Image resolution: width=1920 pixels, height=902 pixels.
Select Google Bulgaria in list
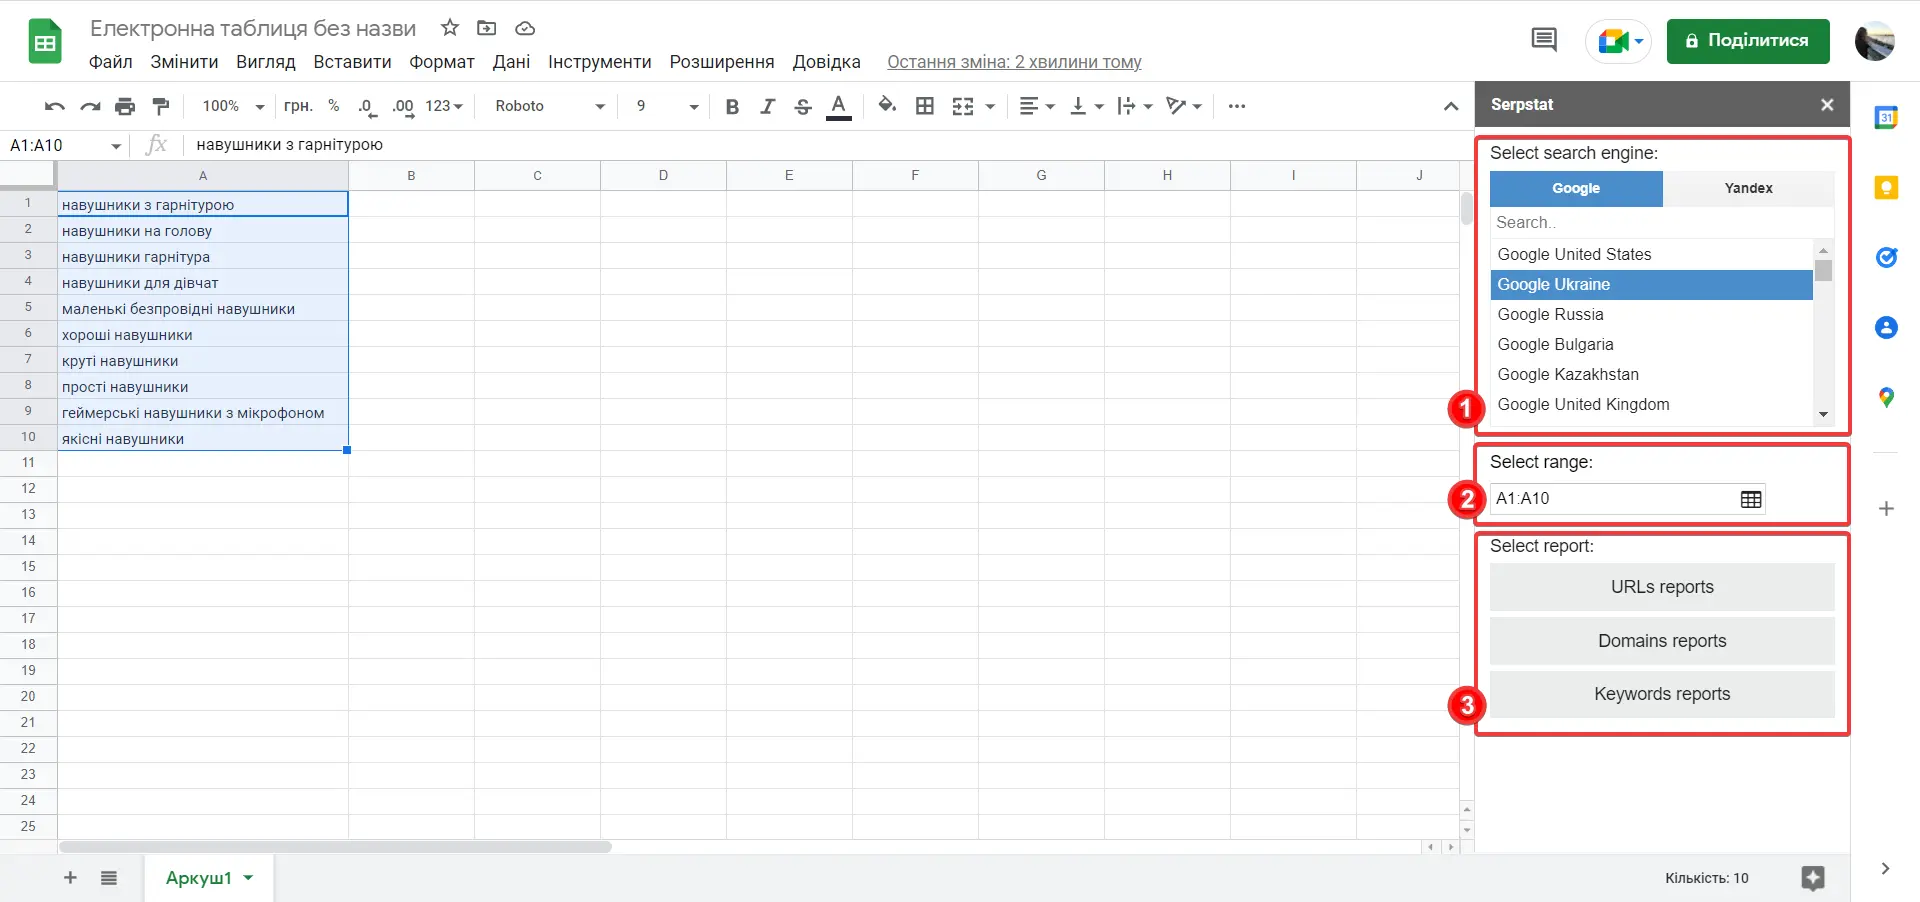[x=1651, y=344]
